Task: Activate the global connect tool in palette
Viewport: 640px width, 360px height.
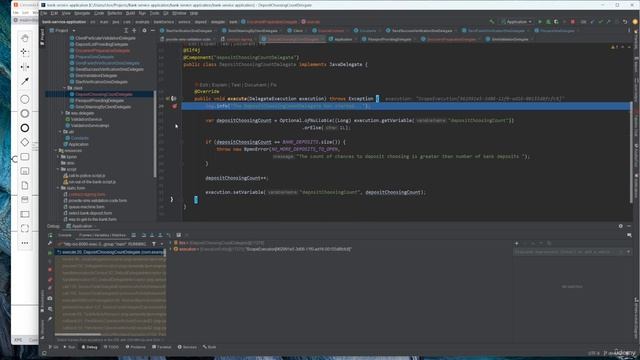Action: pyautogui.click(x=25, y=81)
